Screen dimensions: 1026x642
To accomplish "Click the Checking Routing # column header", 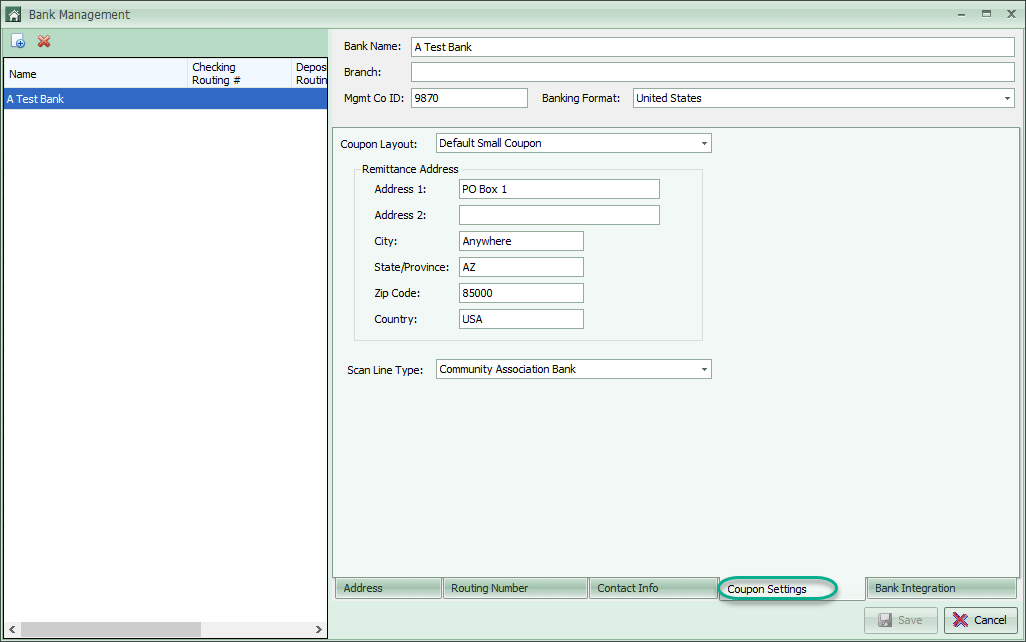I will click(x=239, y=73).
